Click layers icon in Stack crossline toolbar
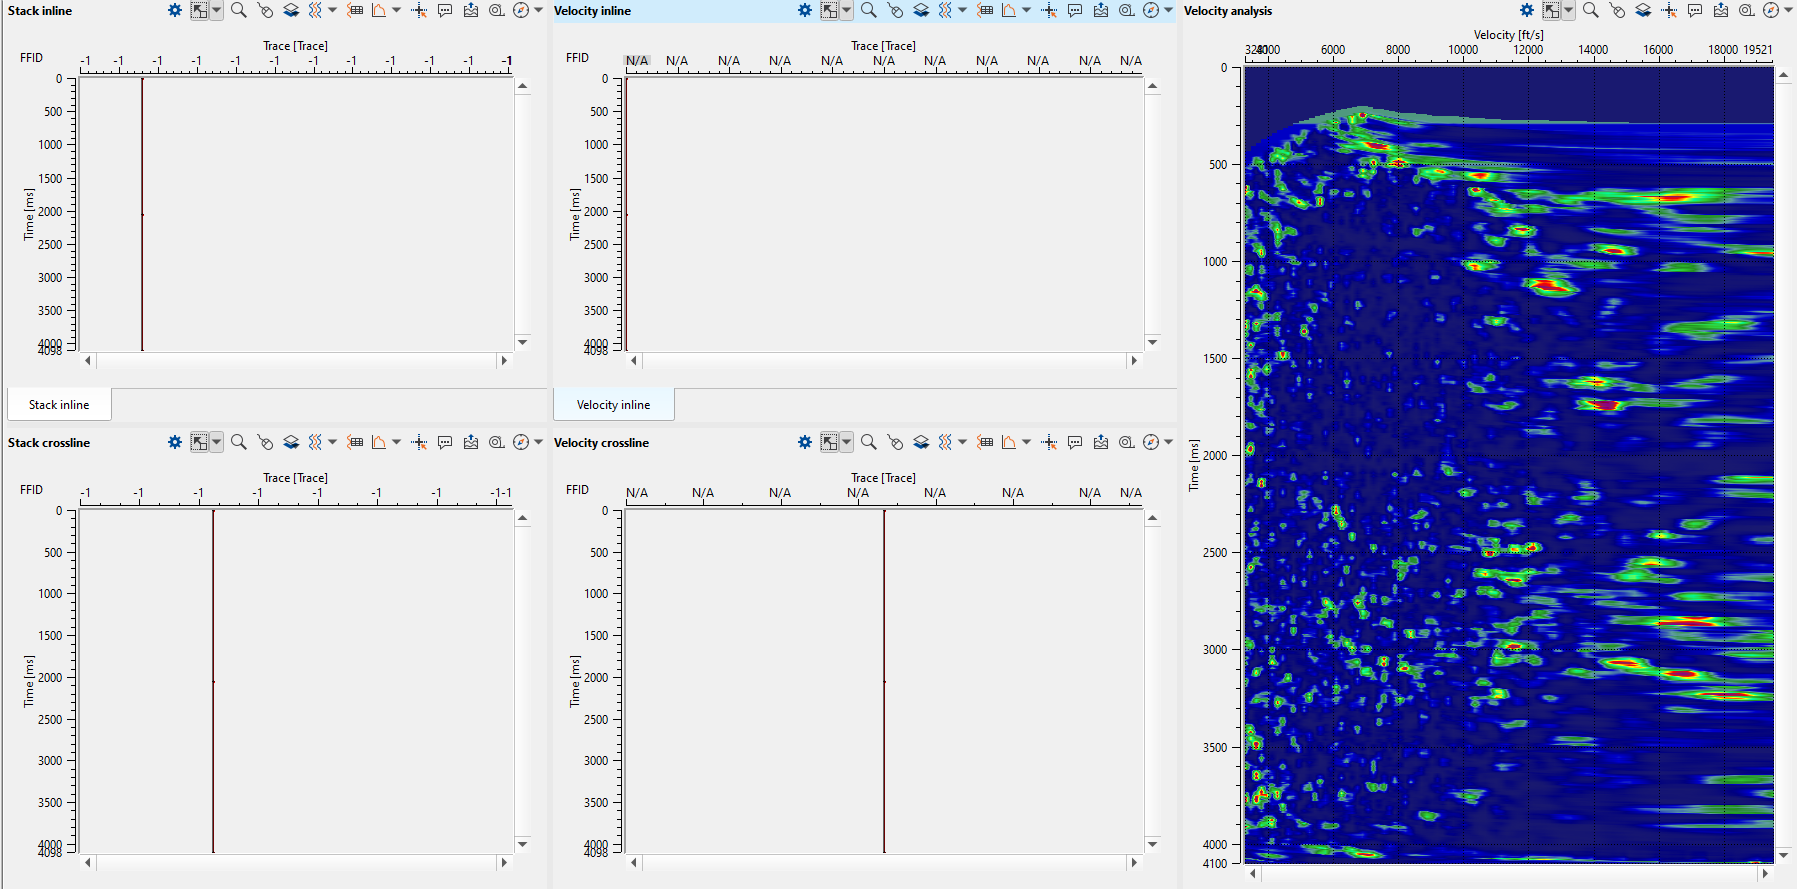 coord(291,443)
